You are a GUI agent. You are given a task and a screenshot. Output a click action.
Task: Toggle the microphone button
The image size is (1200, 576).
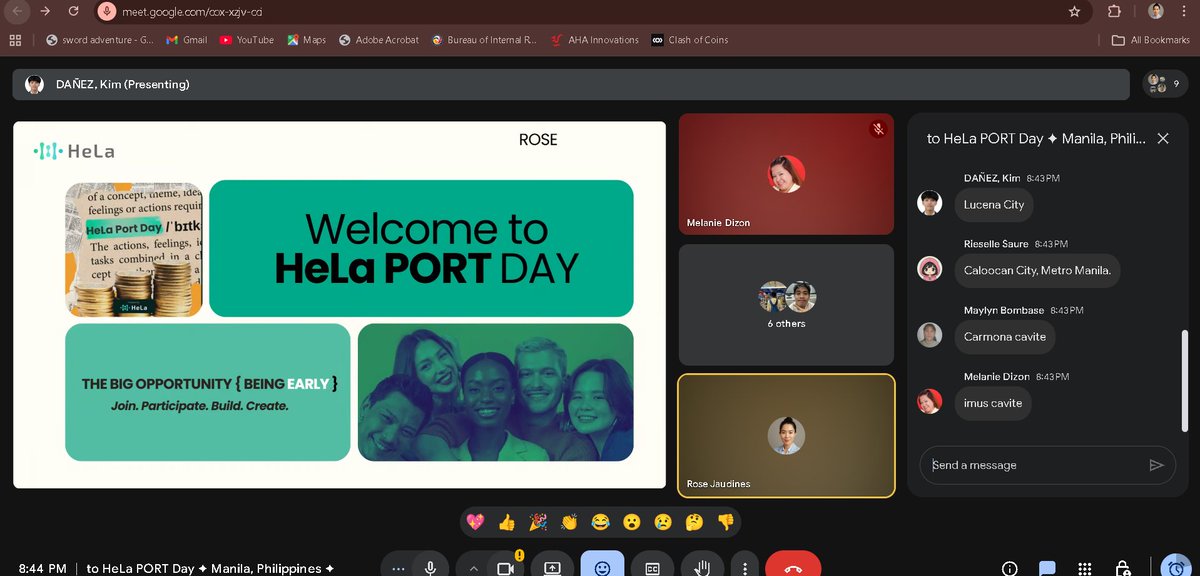tap(430, 567)
